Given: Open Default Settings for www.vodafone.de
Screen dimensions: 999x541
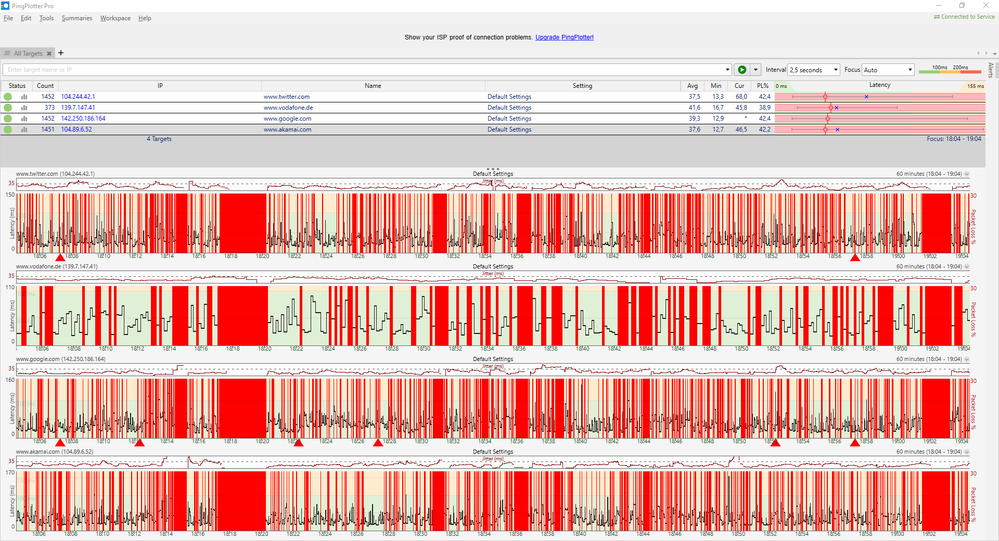Looking at the screenshot, I should point(509,108).
